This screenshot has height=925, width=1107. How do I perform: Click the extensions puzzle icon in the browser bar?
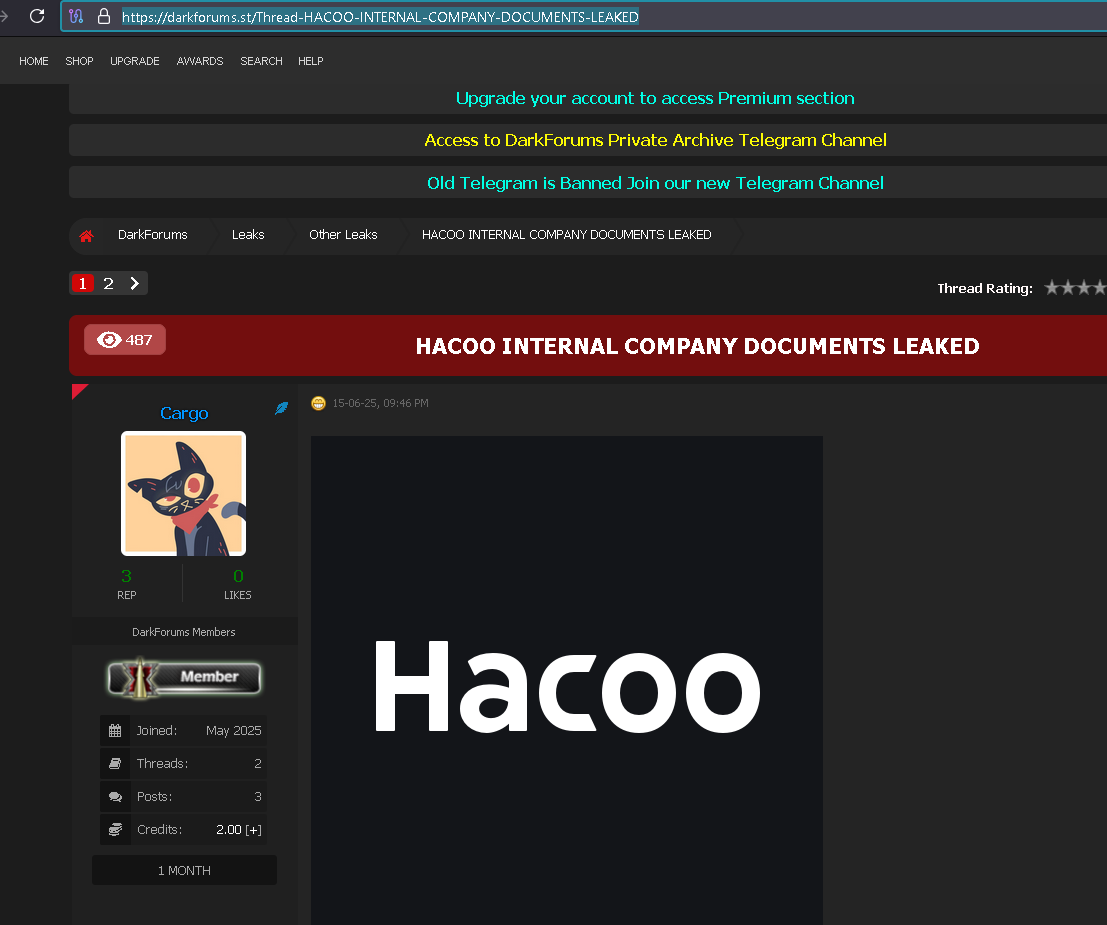(76, 16)
